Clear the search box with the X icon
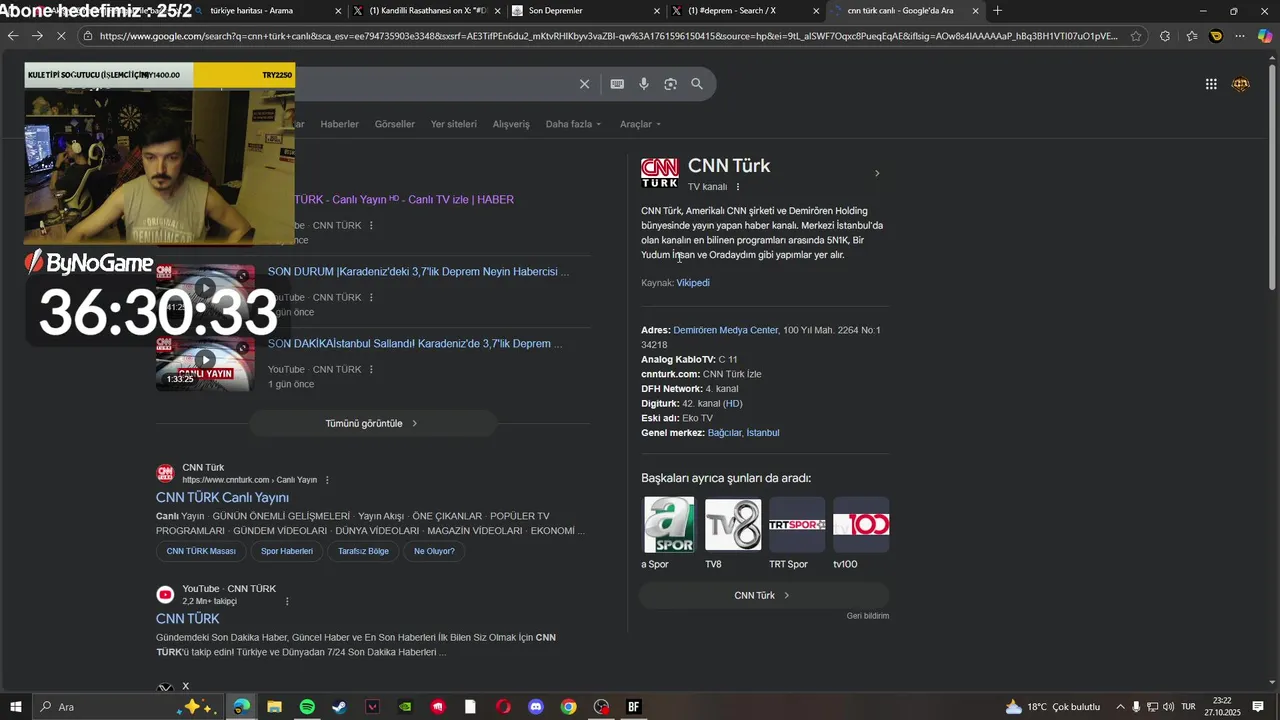 pyautogui.click(x=585, y=84)
